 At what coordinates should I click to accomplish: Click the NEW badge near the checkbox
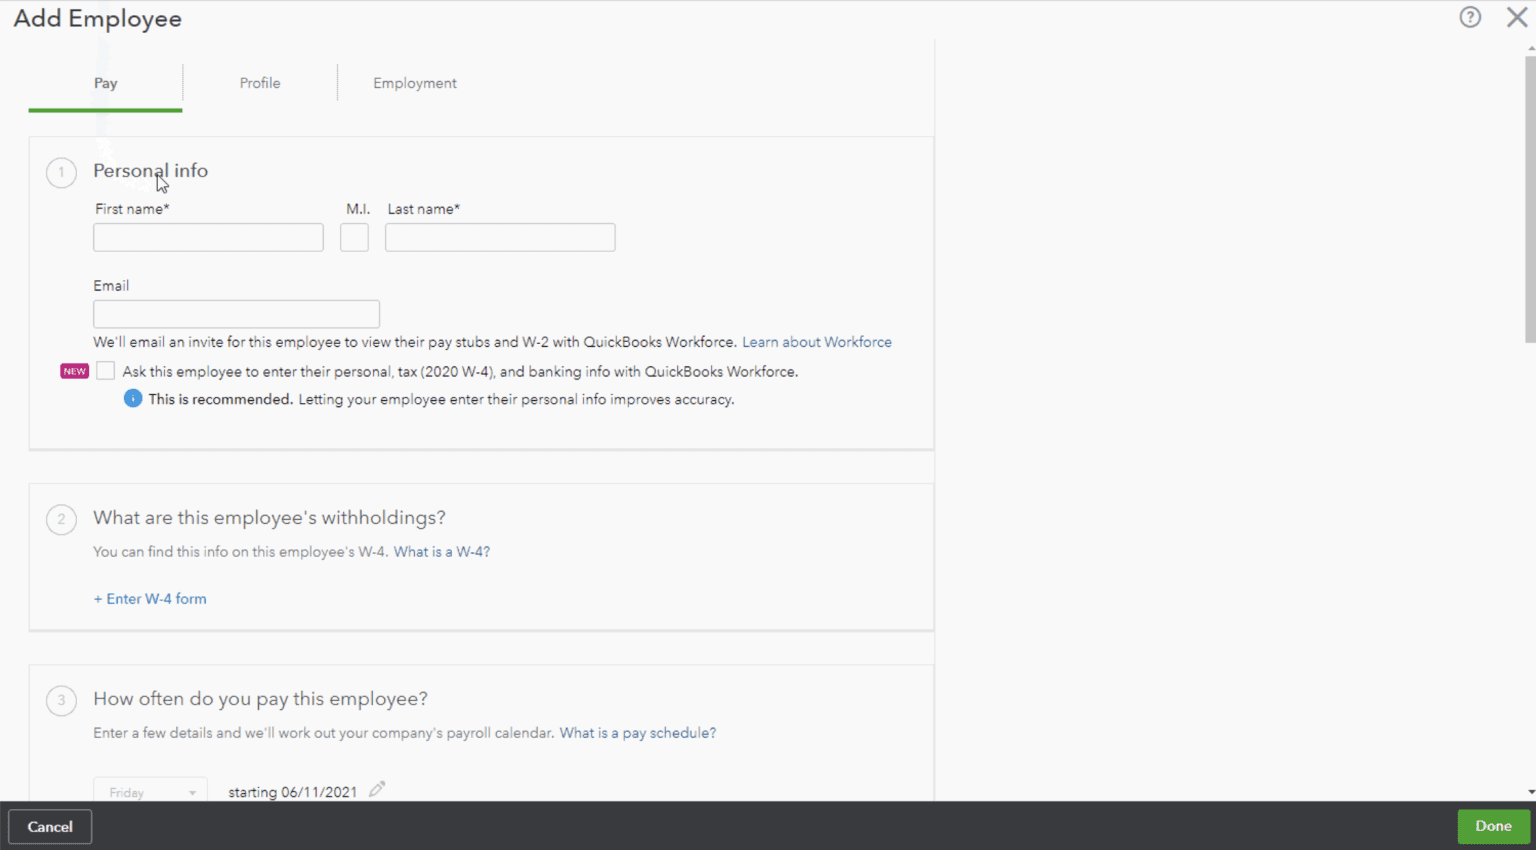(x=74, y=371)
